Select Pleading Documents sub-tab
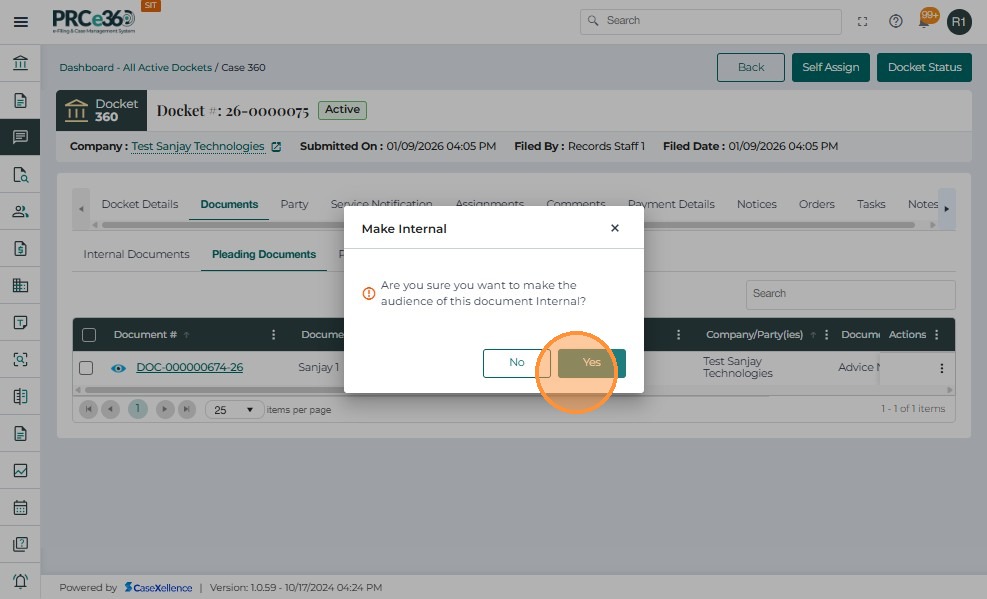The image size is (987, 599). point(264,254)
